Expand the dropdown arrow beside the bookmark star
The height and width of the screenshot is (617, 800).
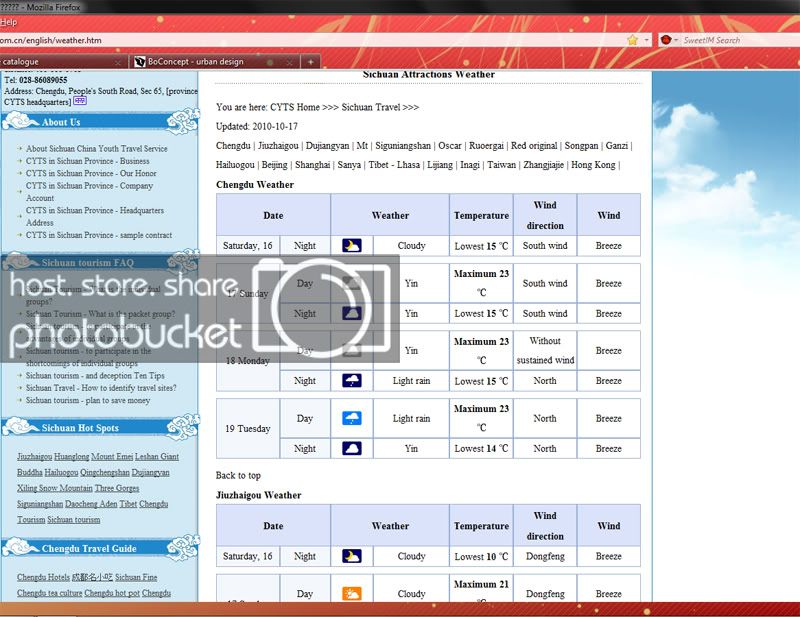pyautogui.click(x=646, y=40)
